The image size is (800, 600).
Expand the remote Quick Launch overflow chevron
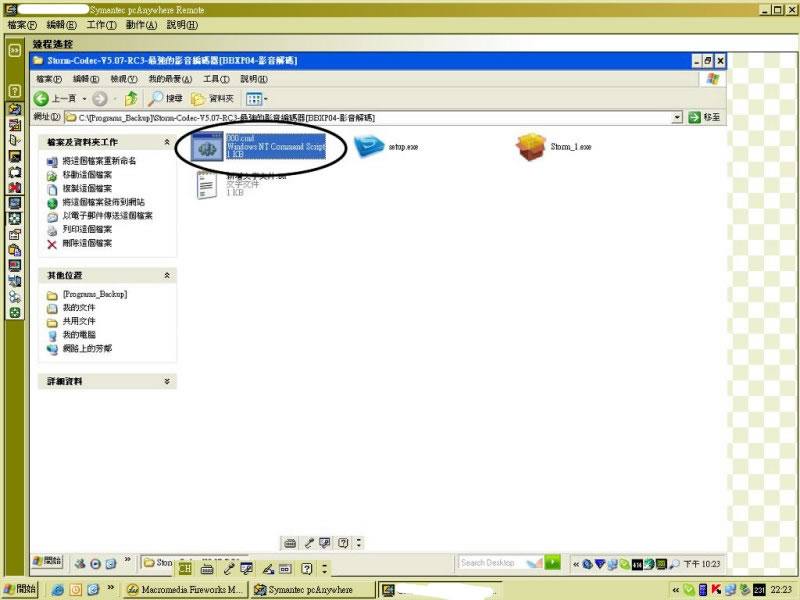click(128, 560)
